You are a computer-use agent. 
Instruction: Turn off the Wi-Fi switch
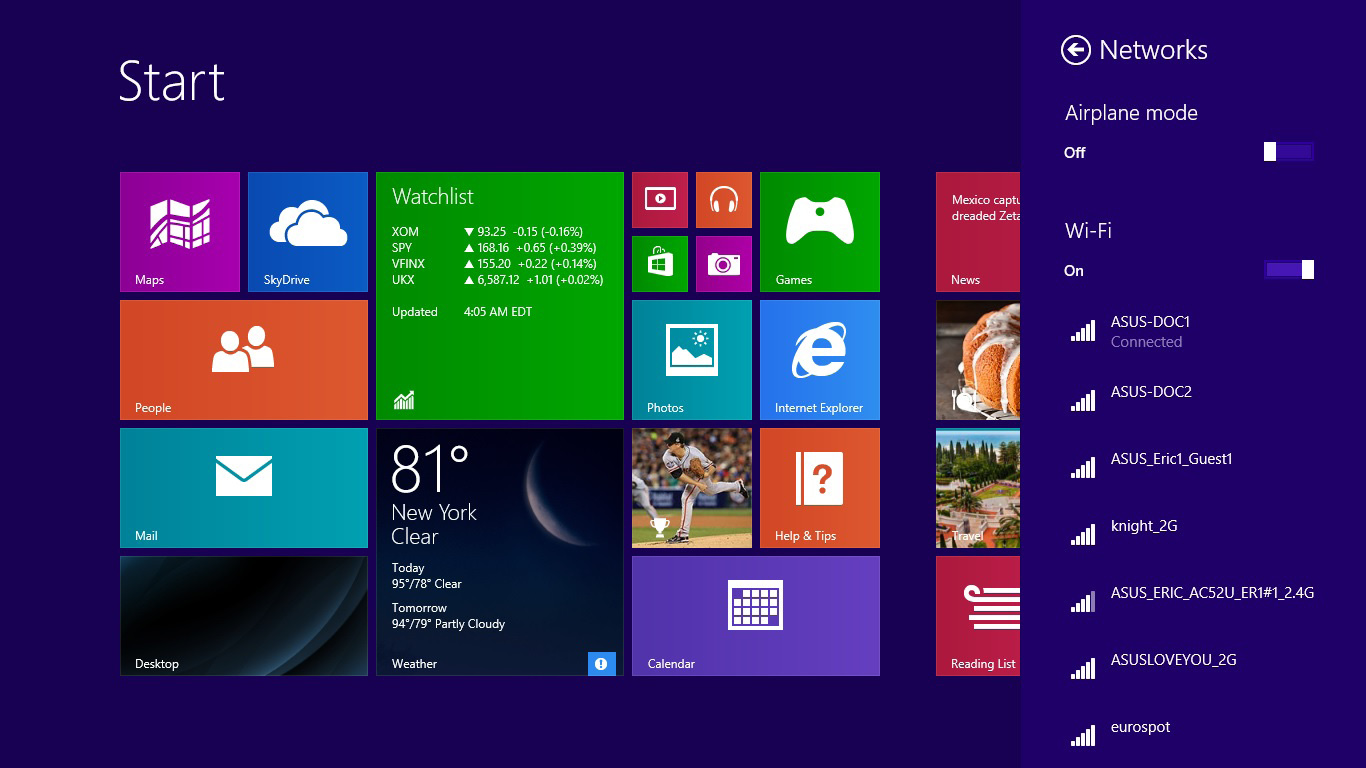pyautogui.click(x=1289, y=270)
